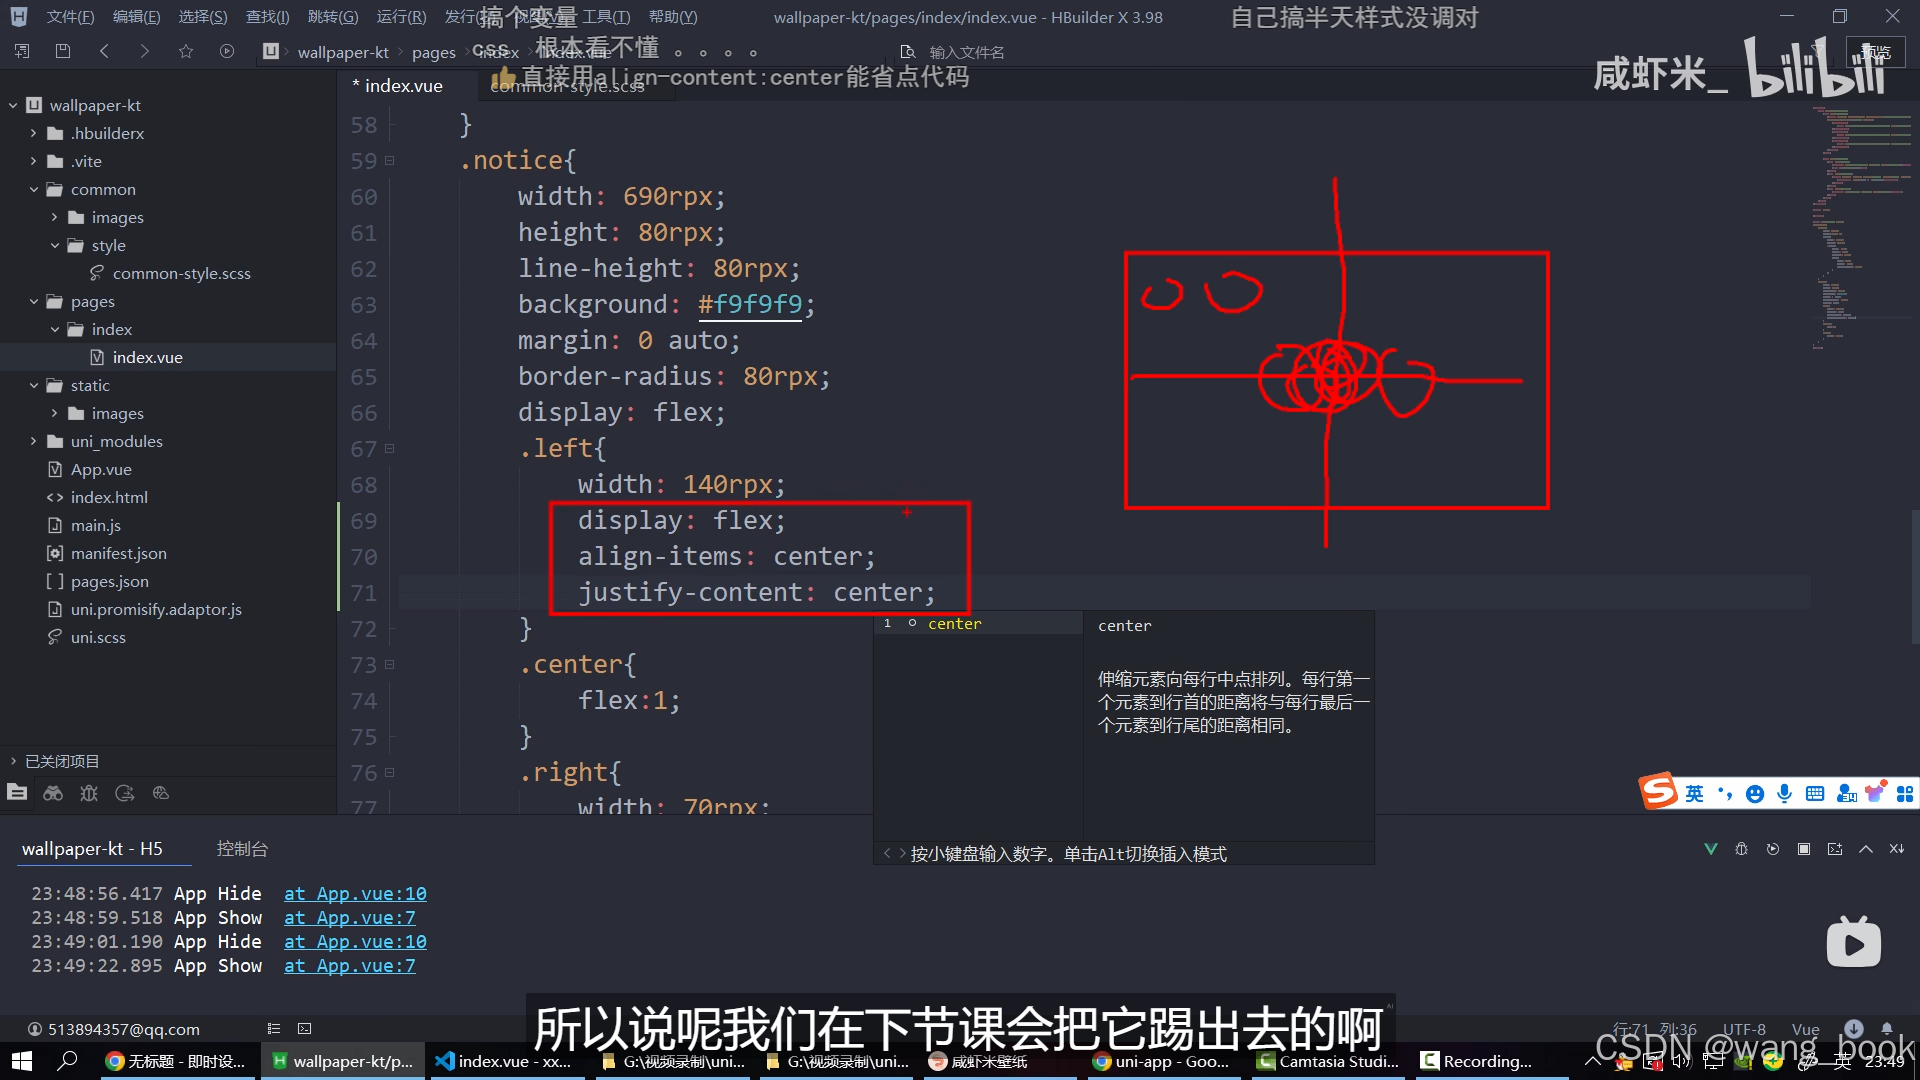
Task: Open App.vue in the project tree
Action: tap(101, 469)
